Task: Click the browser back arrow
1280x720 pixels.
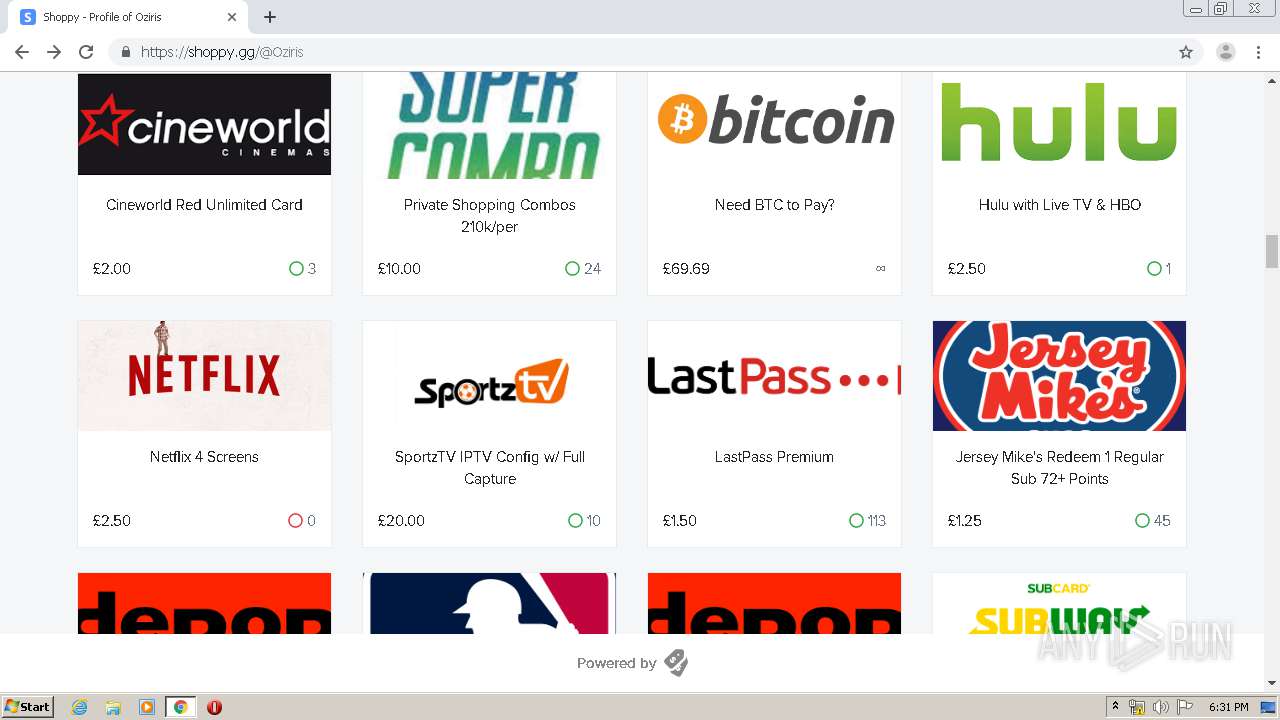Action: [x=22, y=52]
